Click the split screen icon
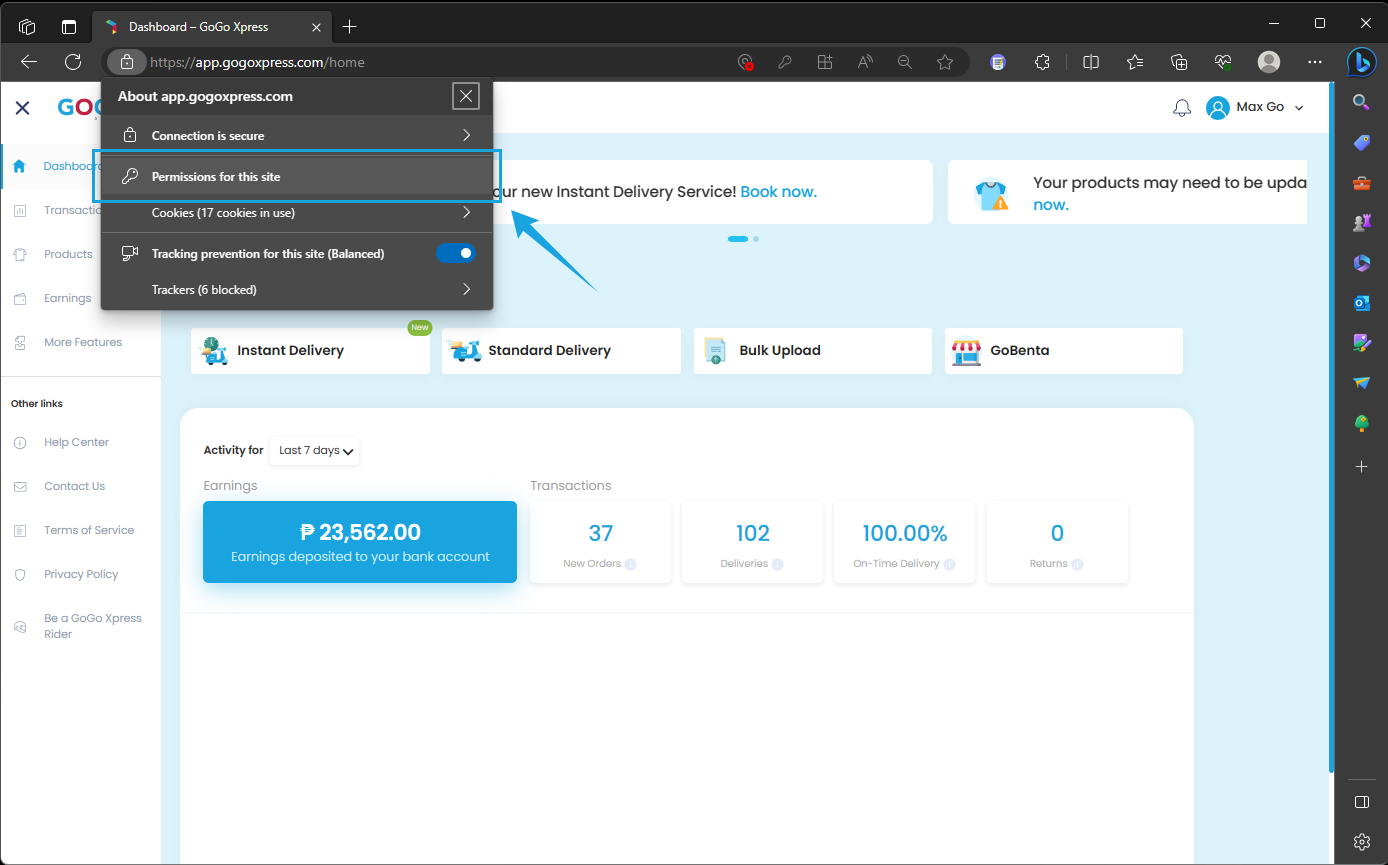1388x865 pixels. 1091,62
